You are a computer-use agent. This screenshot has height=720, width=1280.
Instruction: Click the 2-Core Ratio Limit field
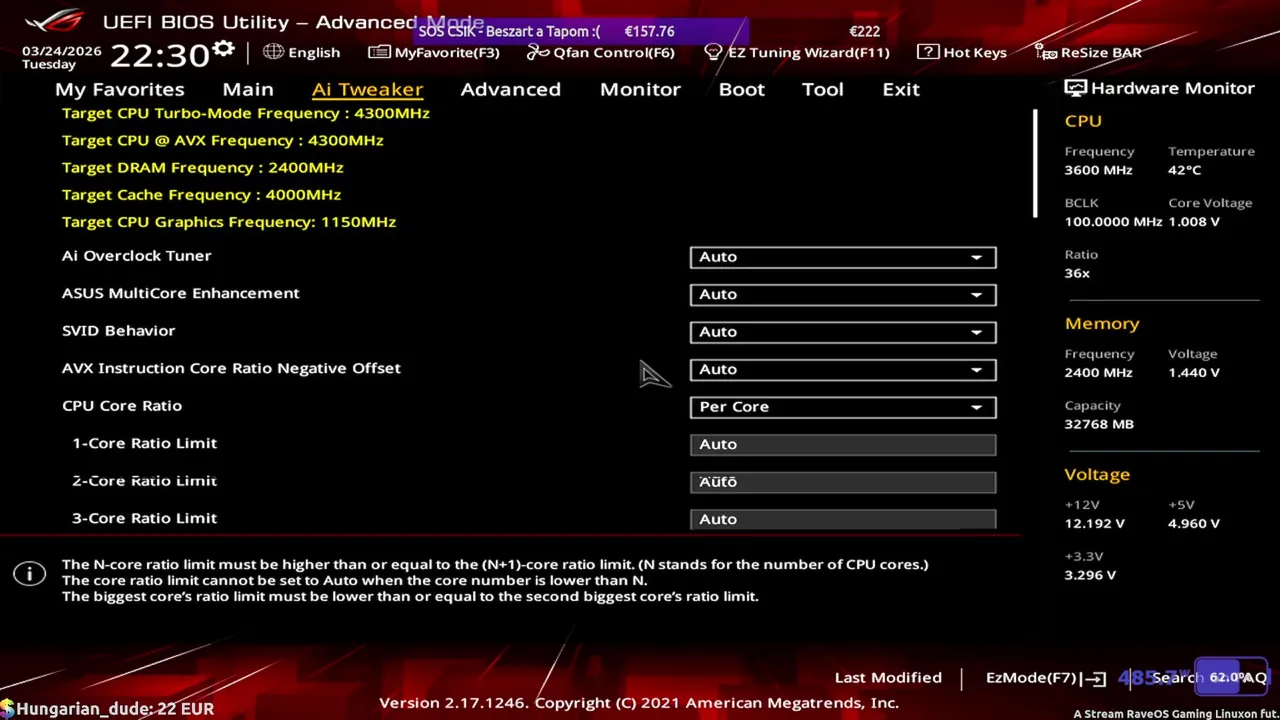pos(843,482)
